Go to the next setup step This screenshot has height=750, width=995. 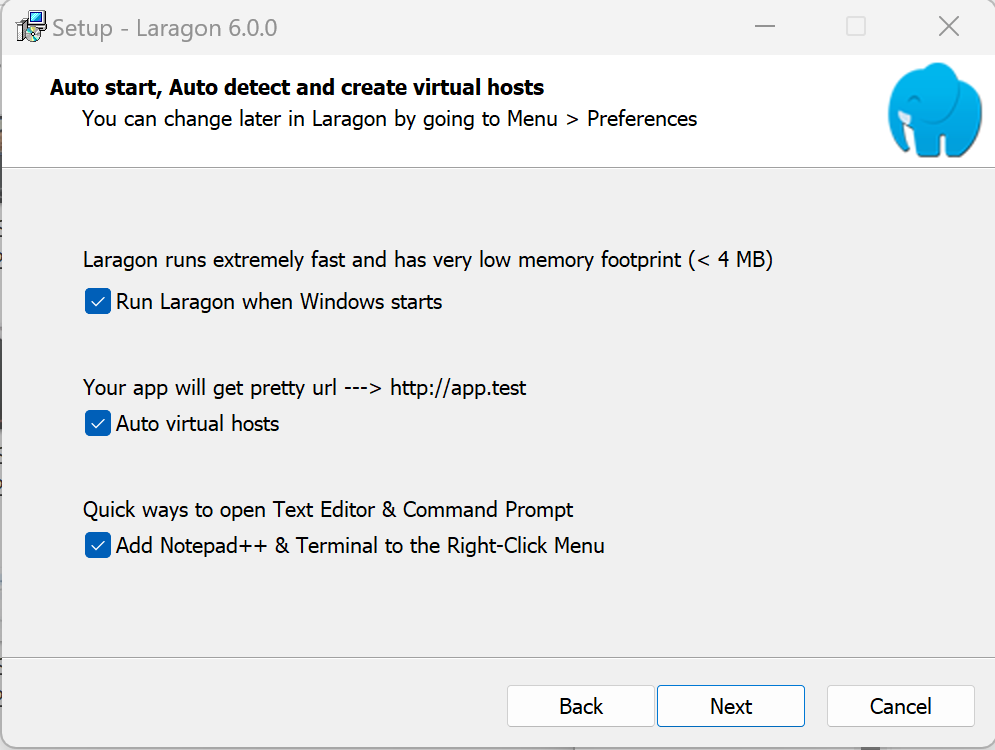coord(730,706)
